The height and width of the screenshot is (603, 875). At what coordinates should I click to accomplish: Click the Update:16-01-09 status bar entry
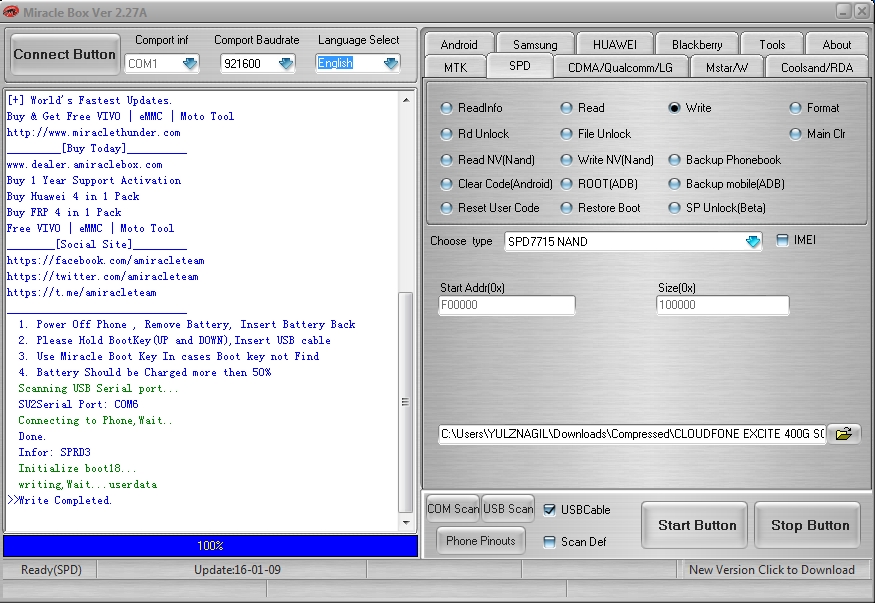coord(237,570)
